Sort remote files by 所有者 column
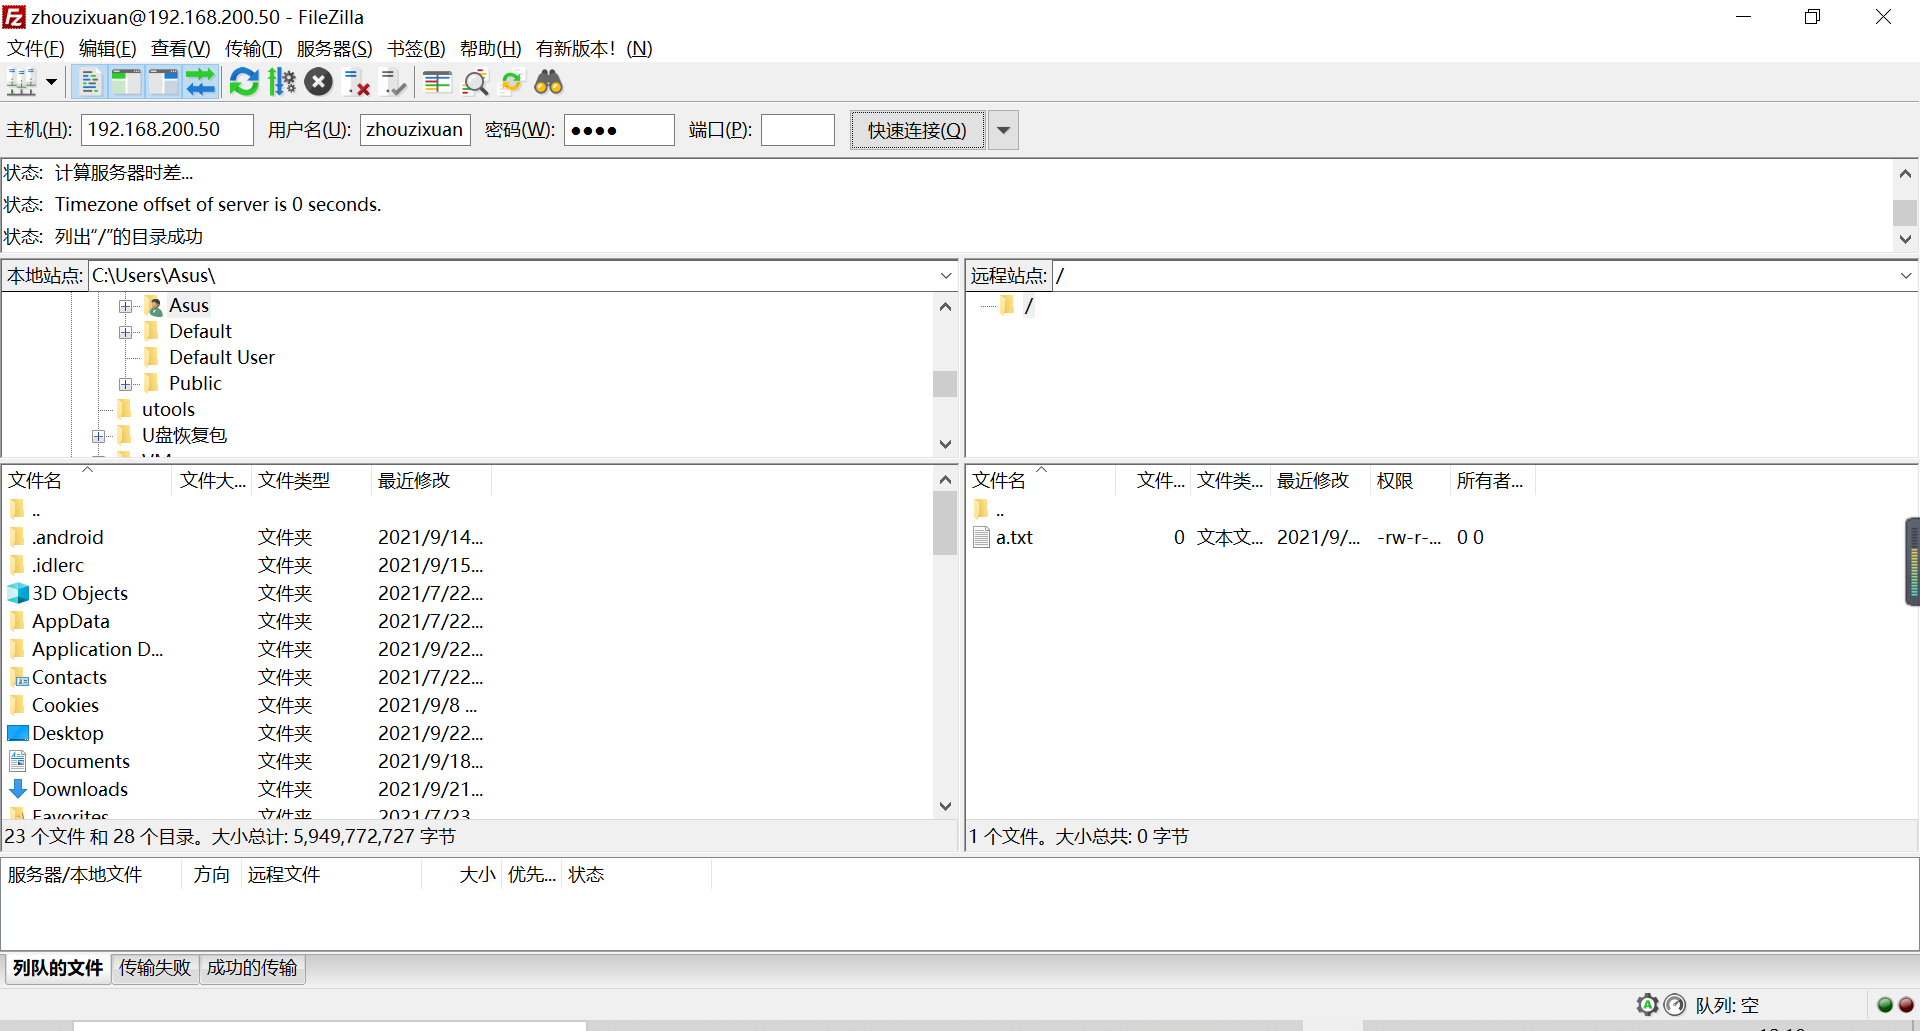Image resolution: width=1920 pixels, height=1031 pixels. point(1492,480)
